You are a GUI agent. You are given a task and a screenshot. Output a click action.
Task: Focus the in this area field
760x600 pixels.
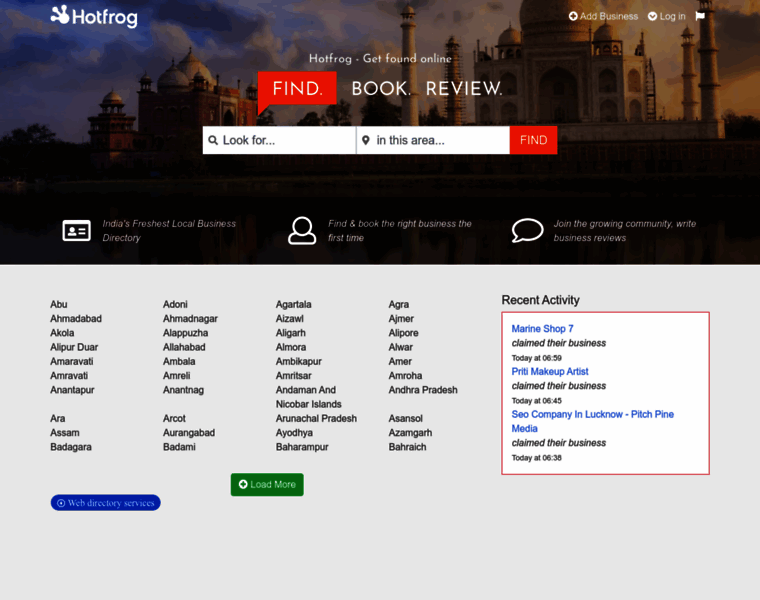(433, 140)
